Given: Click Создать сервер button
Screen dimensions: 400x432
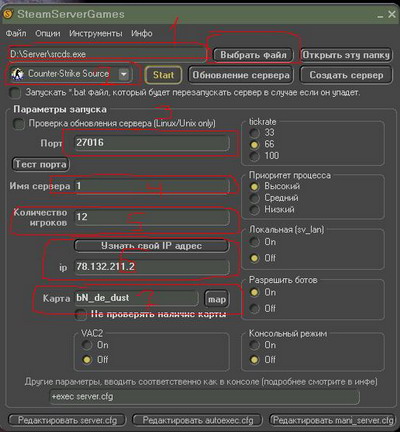Looking at the screenshot, I should [346, 75].
